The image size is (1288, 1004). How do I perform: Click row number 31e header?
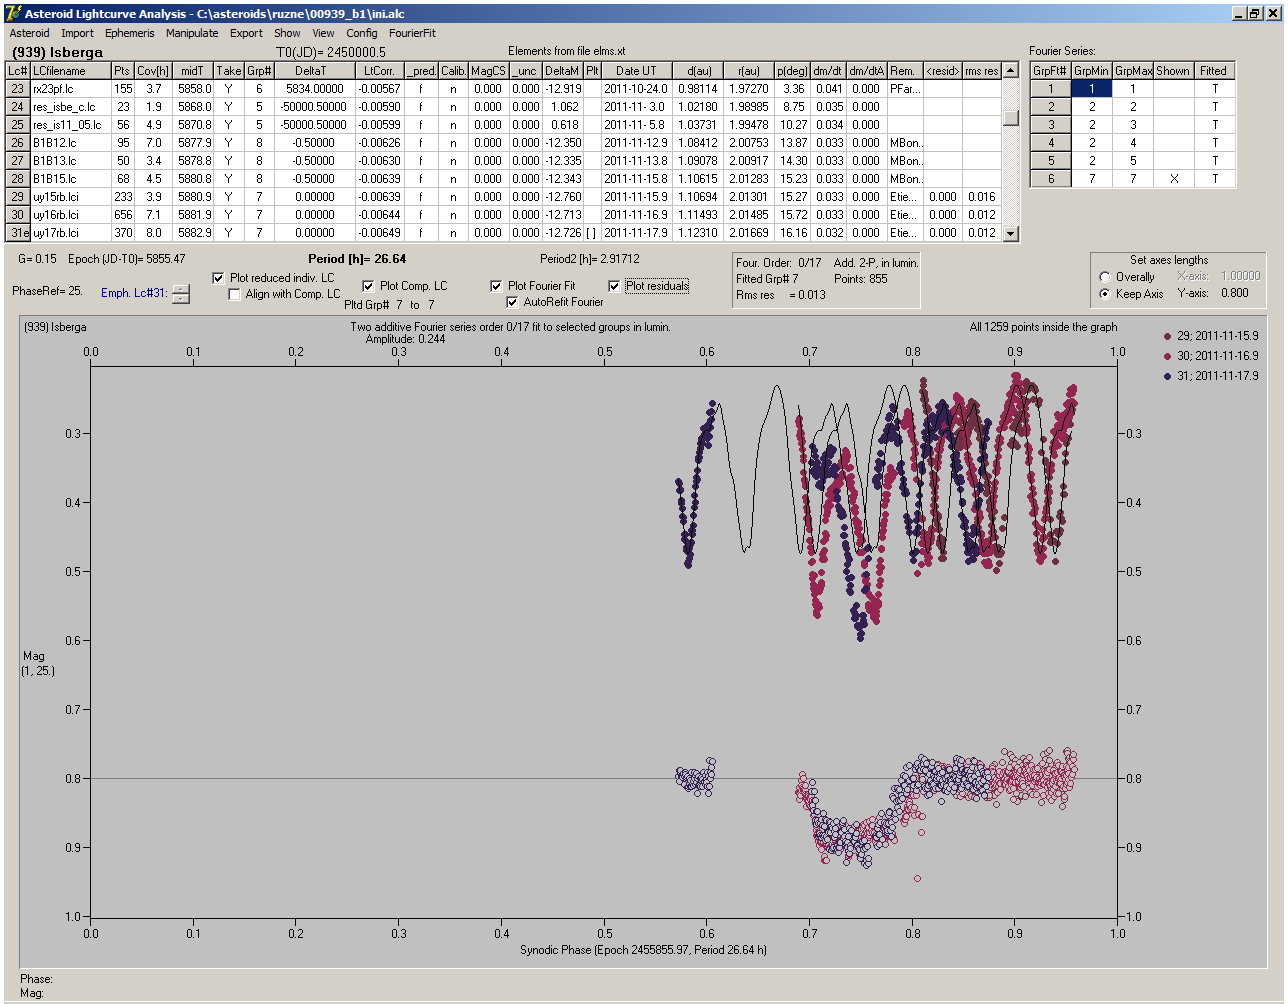(x=18, y=233)
